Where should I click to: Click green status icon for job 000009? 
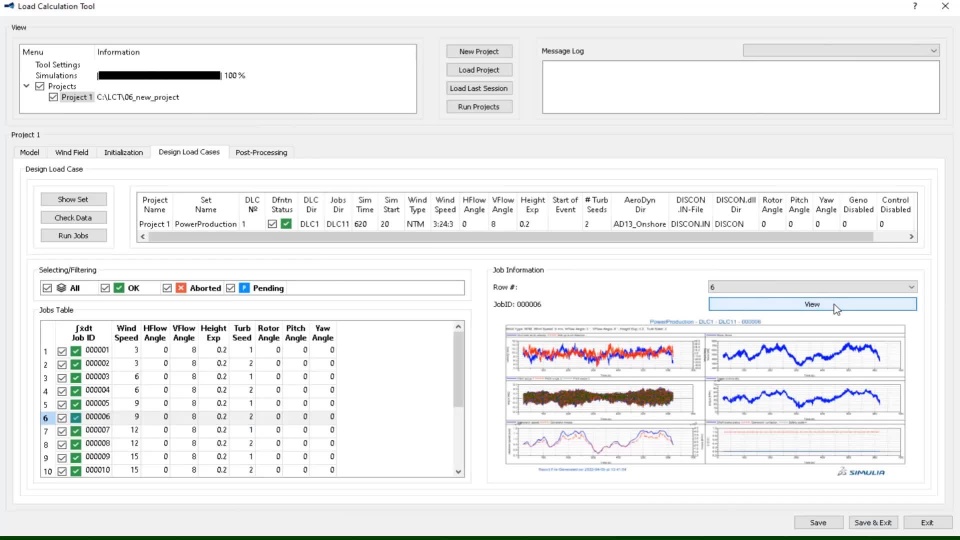coord(76,457)
